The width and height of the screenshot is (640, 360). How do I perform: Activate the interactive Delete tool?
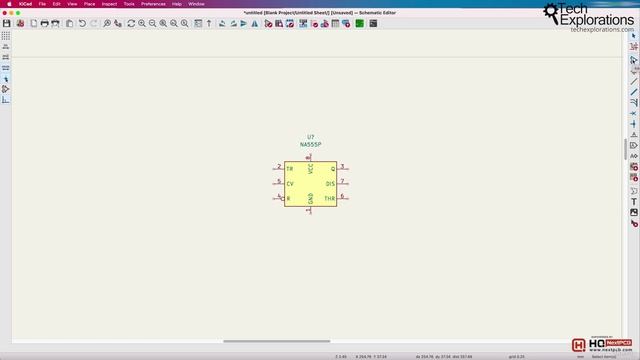[x=633, y=223]
